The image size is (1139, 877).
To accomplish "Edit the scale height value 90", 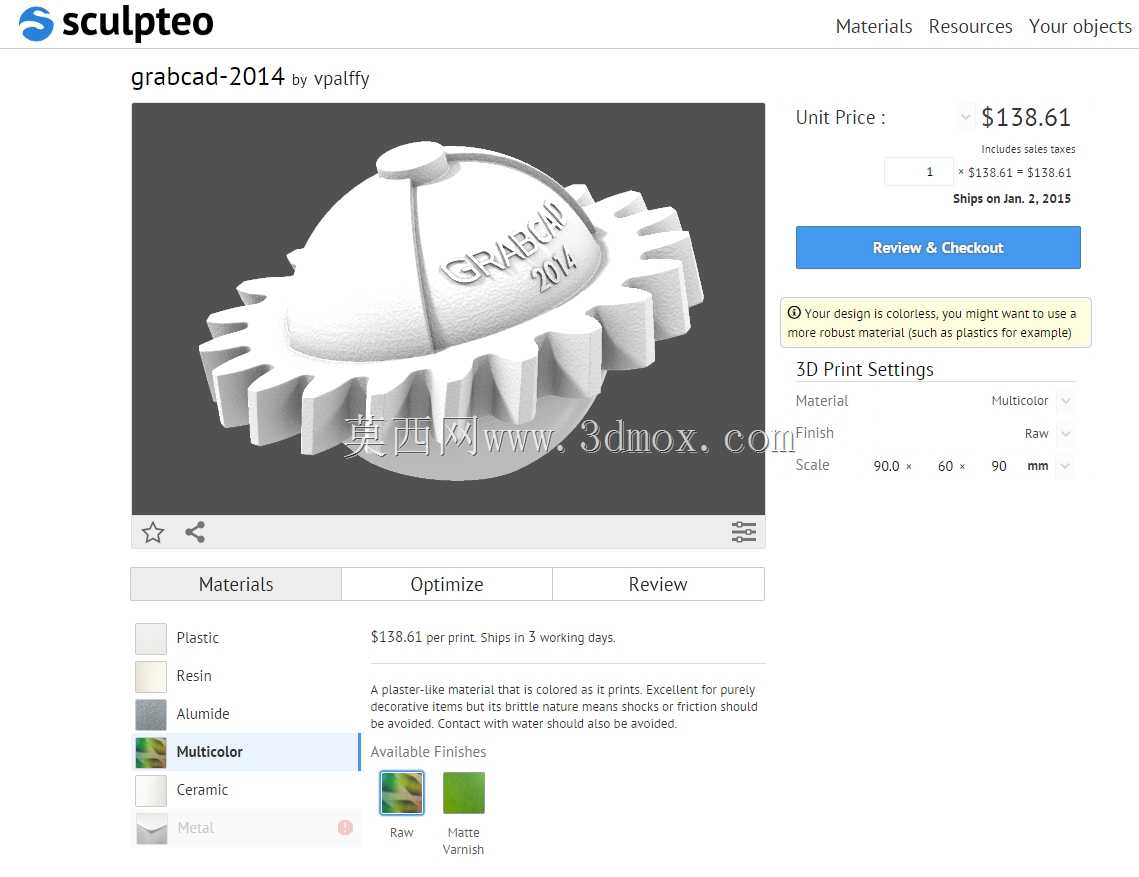I will tap(999, 466).
